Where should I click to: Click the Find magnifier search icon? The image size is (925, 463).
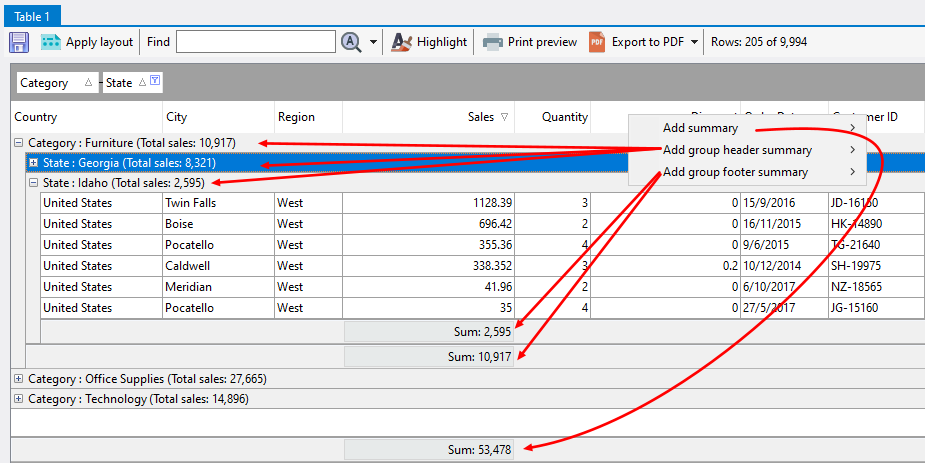click(351, 42)
